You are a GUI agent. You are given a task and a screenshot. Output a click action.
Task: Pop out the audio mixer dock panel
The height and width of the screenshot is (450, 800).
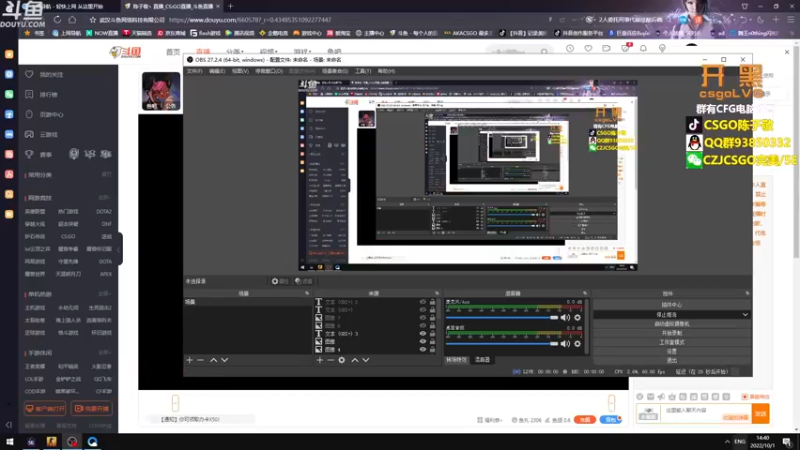click(585, 293)
